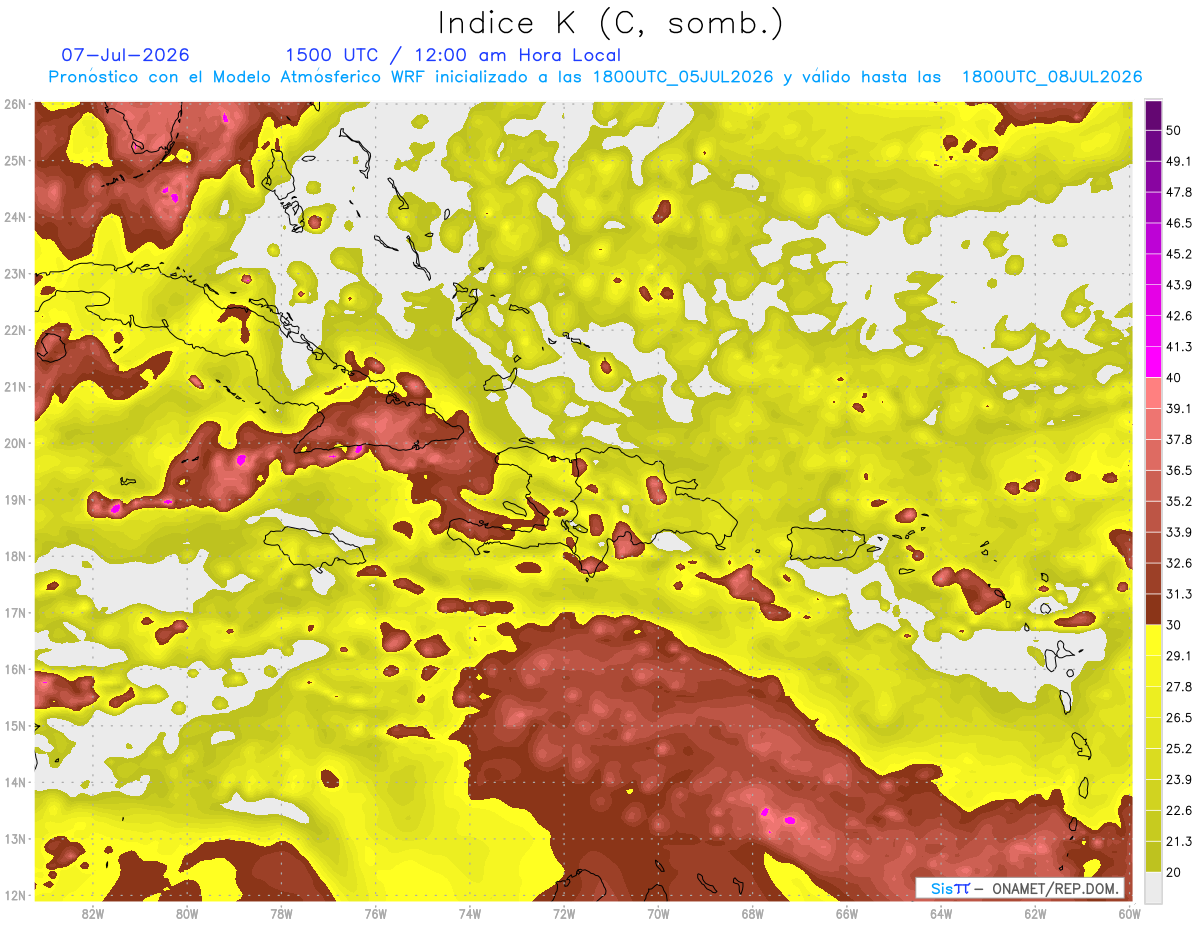Click the longitude label "72W"
1200x927 pixels.
(564, 913)
